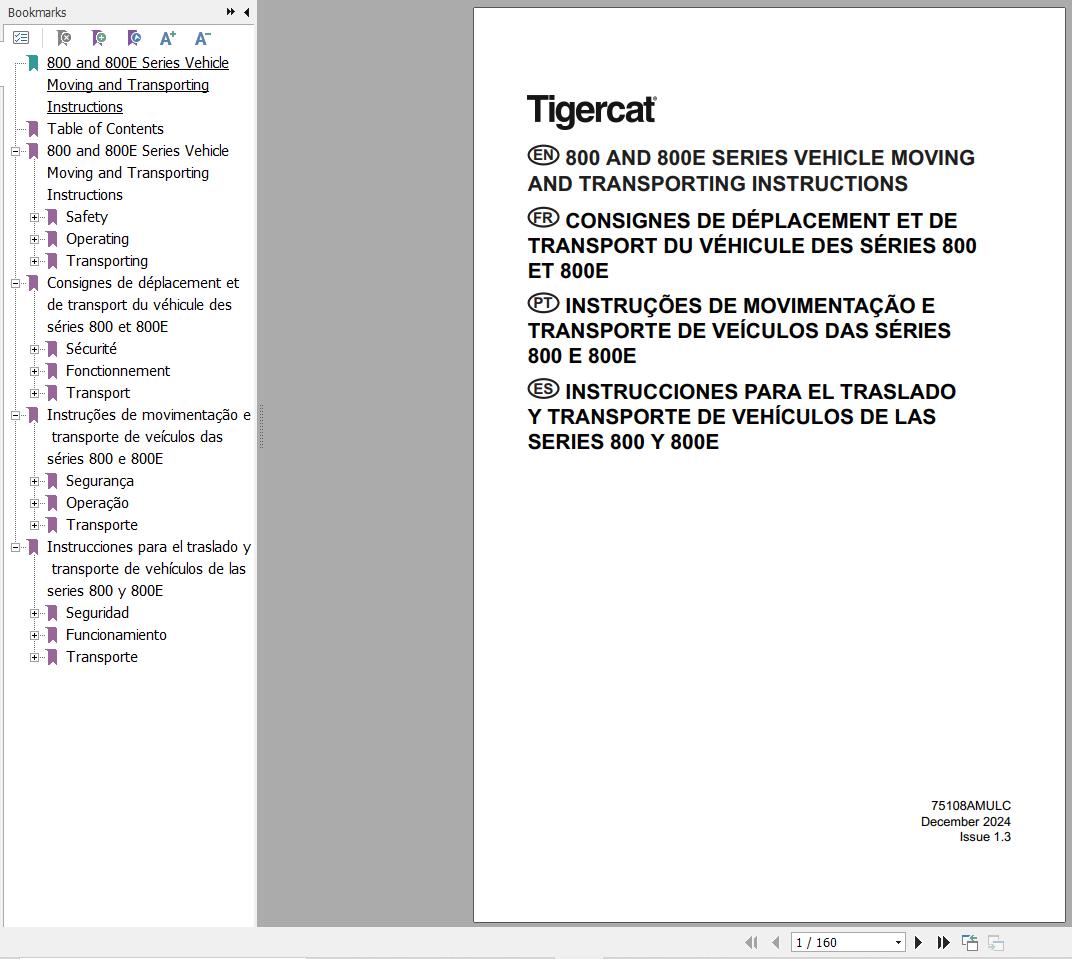Click the bookmark destination/properties icon
Image resolution: width=1072 pixels, height=959 pixels.
pos(134,38)
